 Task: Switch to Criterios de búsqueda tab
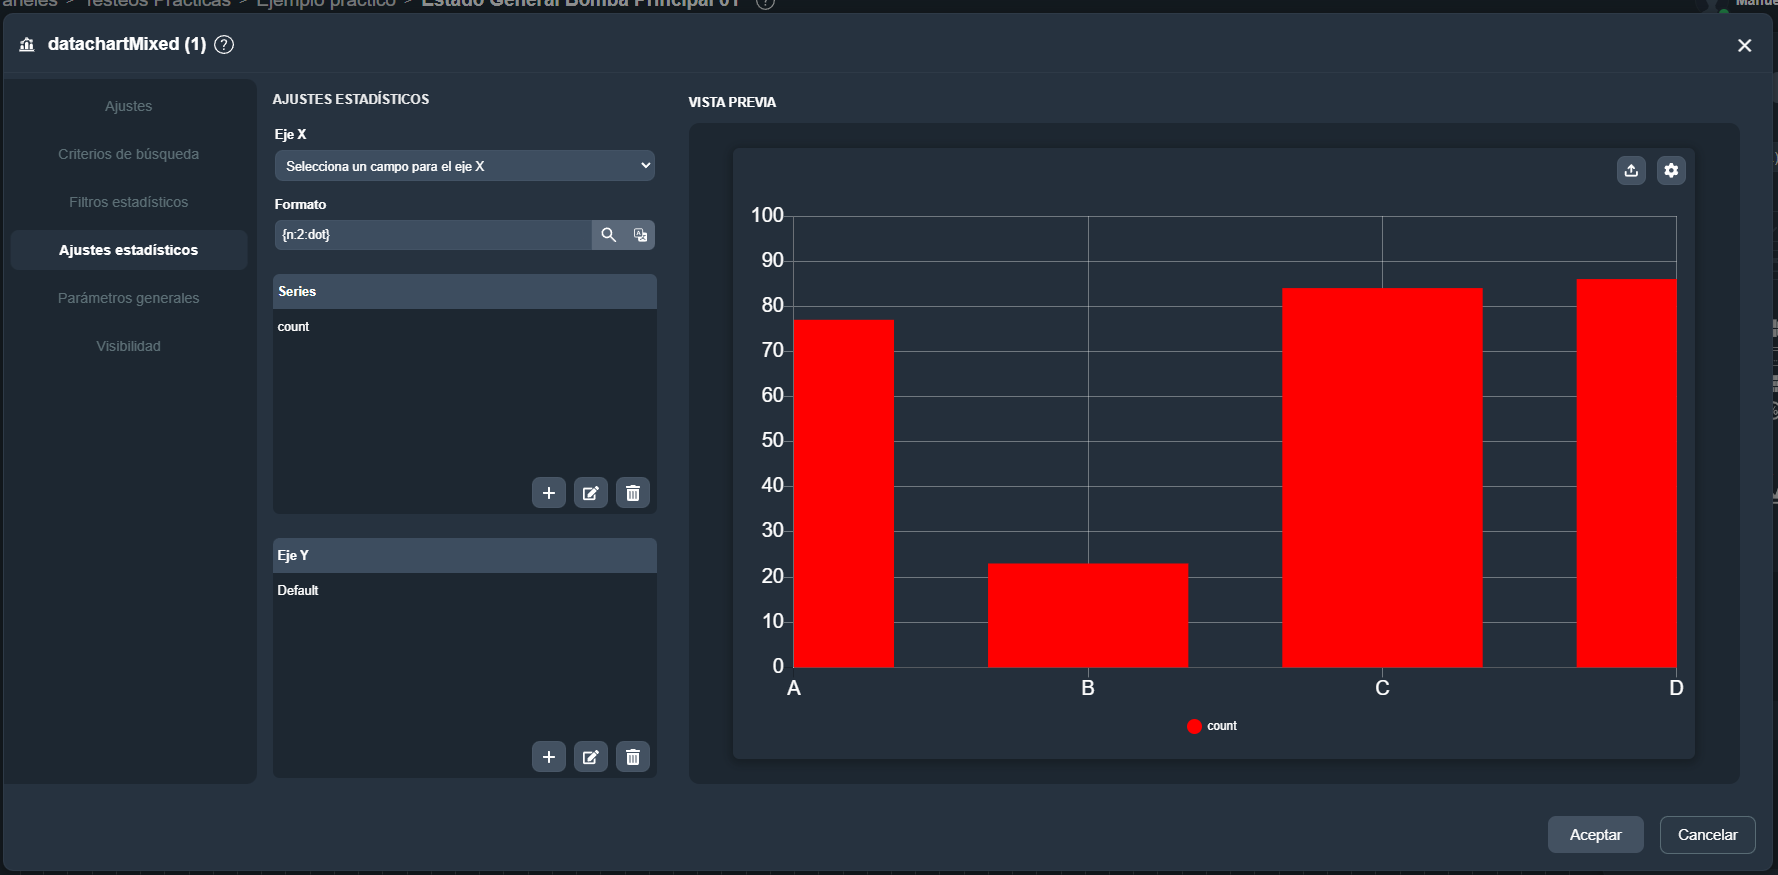(128, 154)
